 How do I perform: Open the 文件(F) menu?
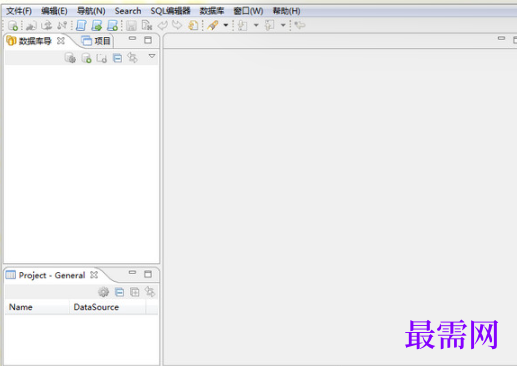[x=19, y=11]
